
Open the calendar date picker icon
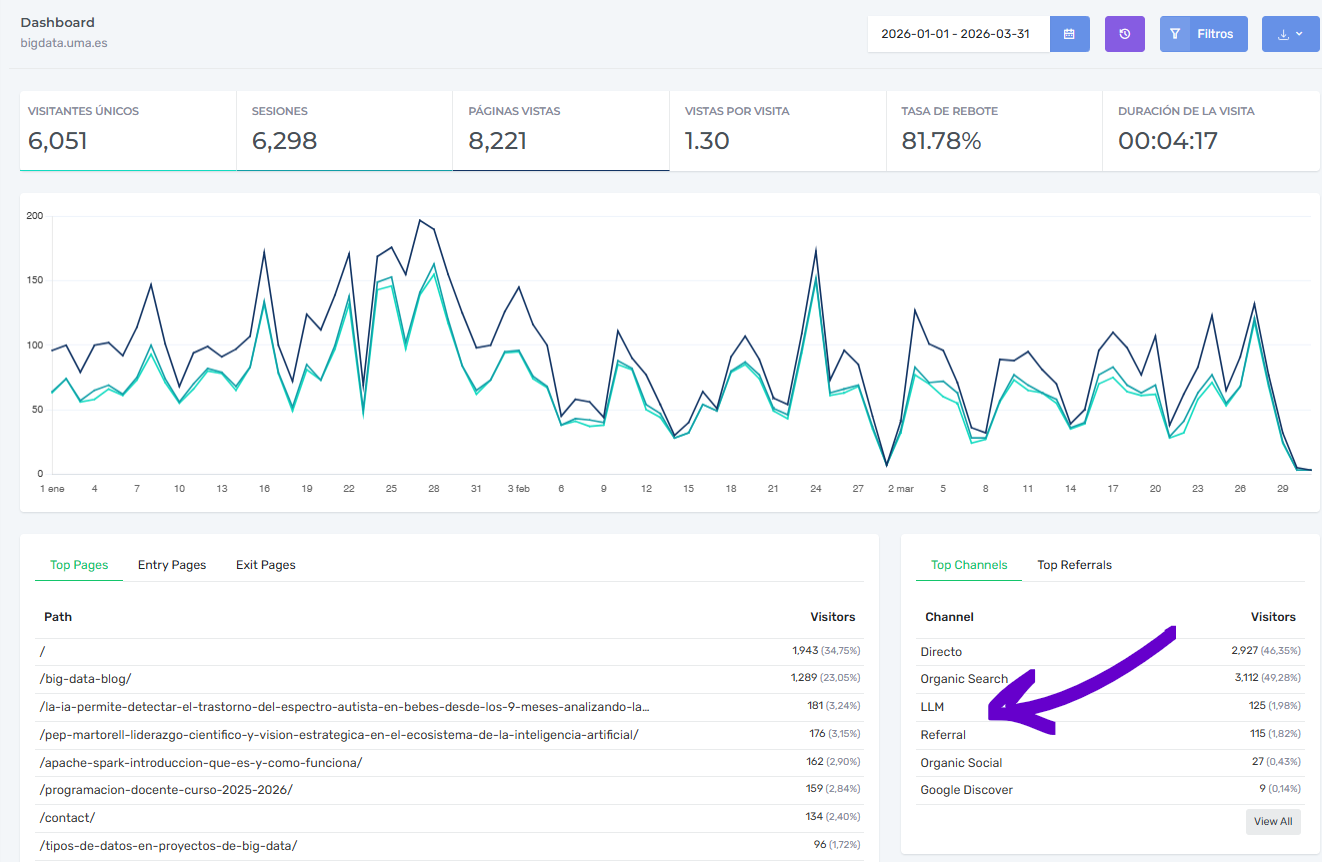click(x=1069, y=34)
